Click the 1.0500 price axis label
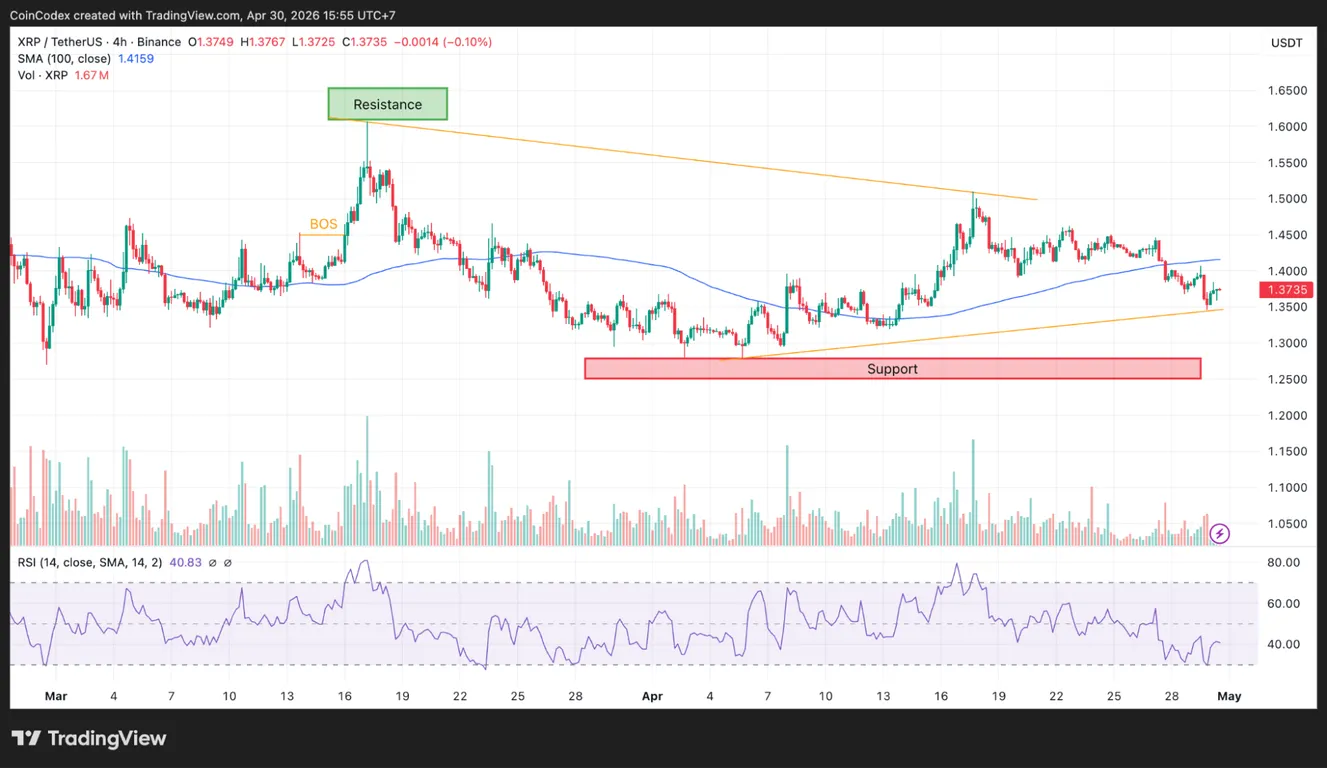 (x=1287, y=524)
